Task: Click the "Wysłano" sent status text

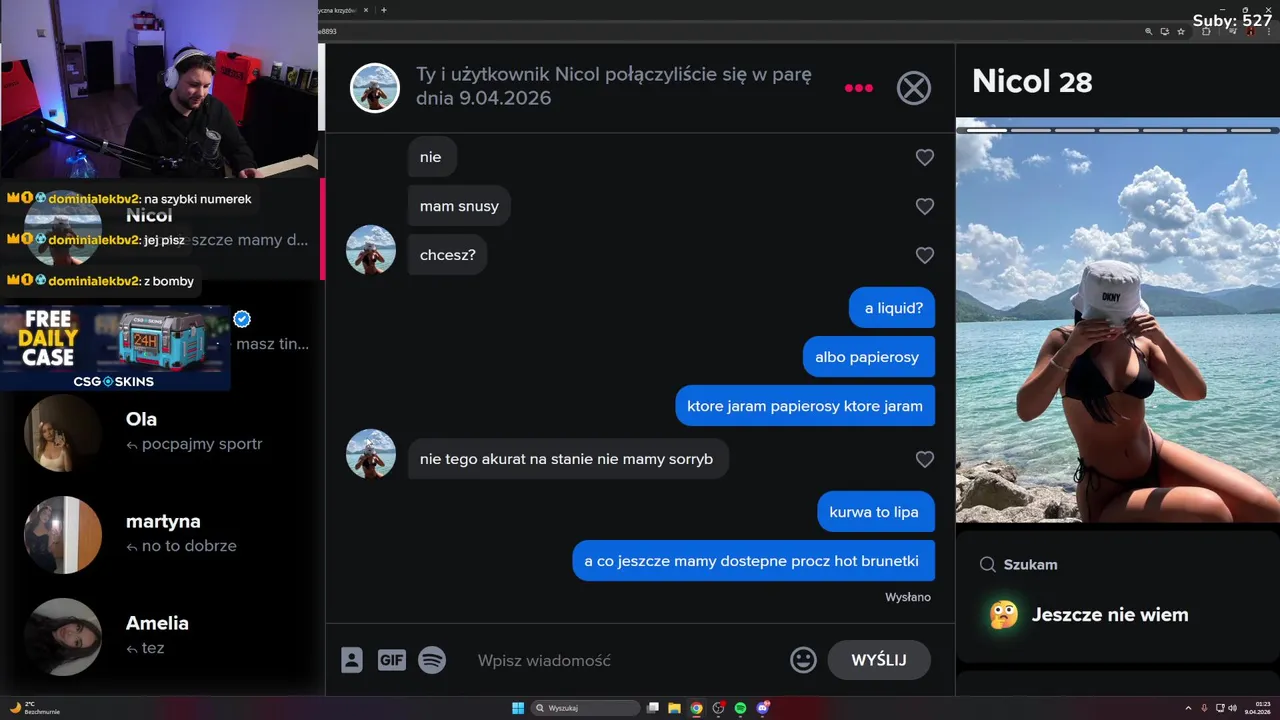Action: (x=908, y=597)
